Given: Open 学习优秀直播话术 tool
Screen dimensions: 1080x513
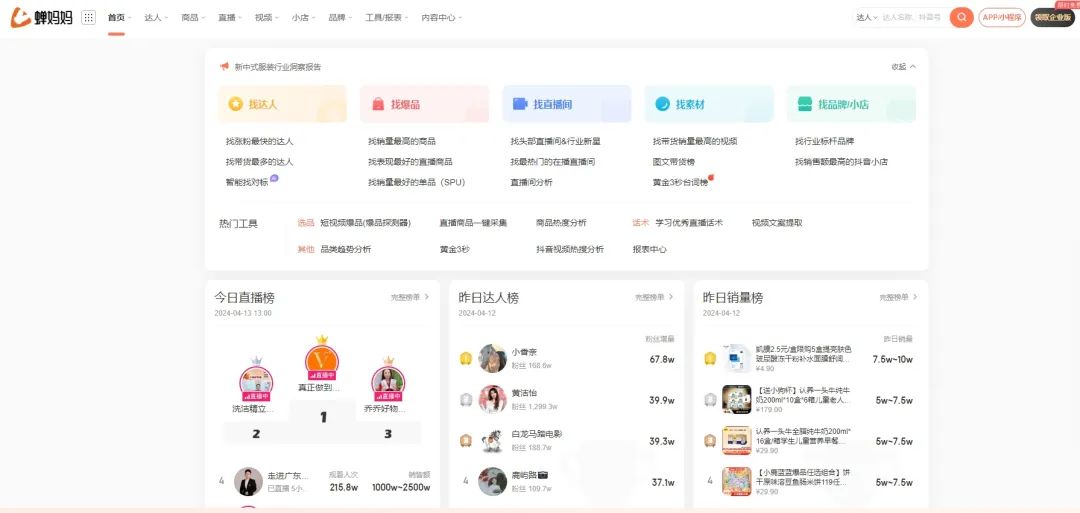Looking at the screenshot, I should [689, 223].
